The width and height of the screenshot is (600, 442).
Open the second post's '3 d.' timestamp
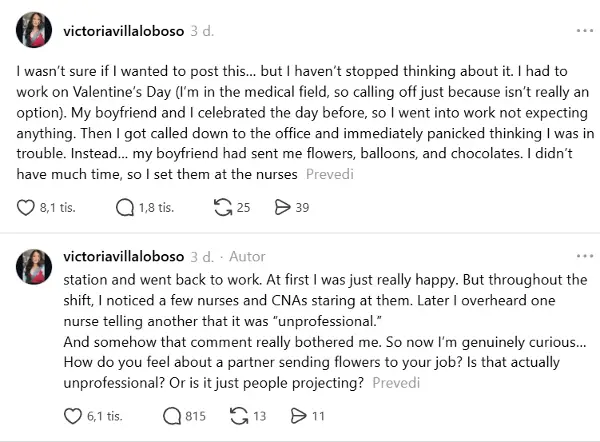tap(203, 257)
